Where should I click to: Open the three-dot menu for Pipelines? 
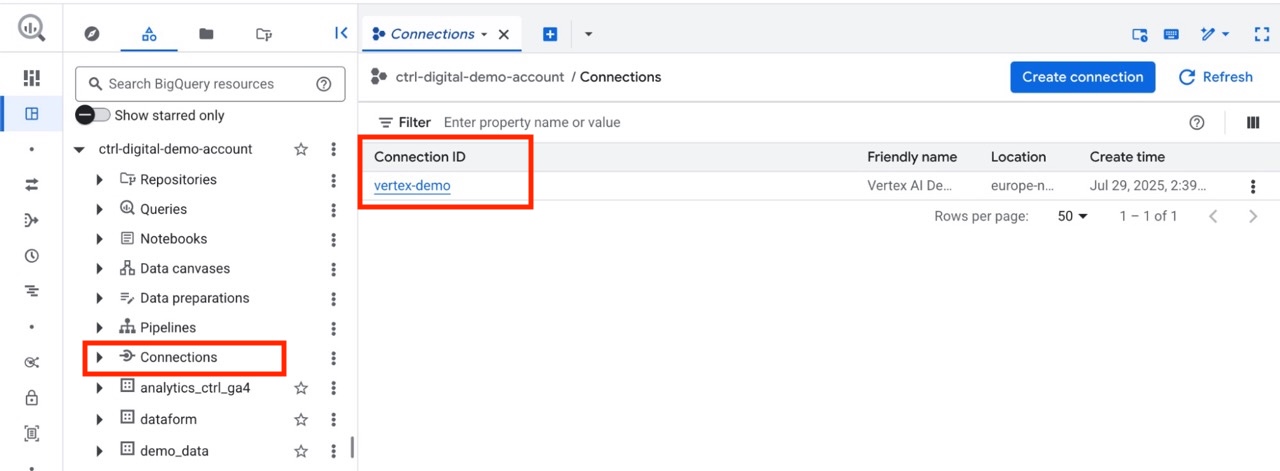333,328
